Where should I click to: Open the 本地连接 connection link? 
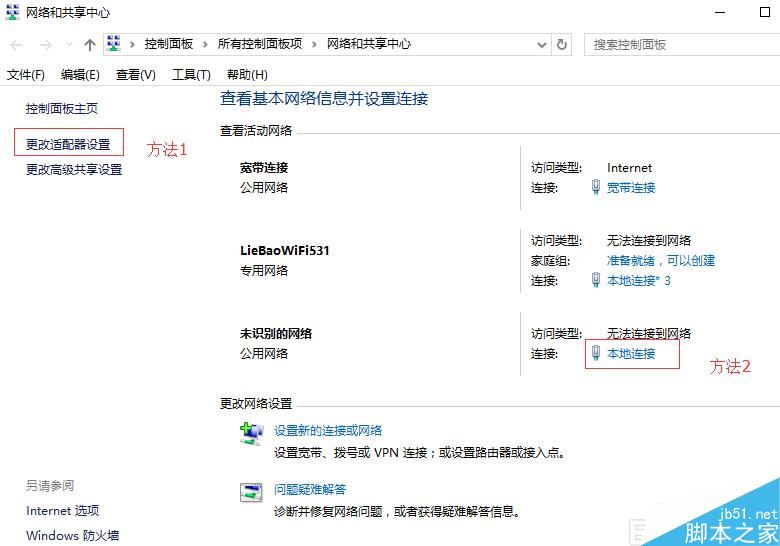point(631,354)
